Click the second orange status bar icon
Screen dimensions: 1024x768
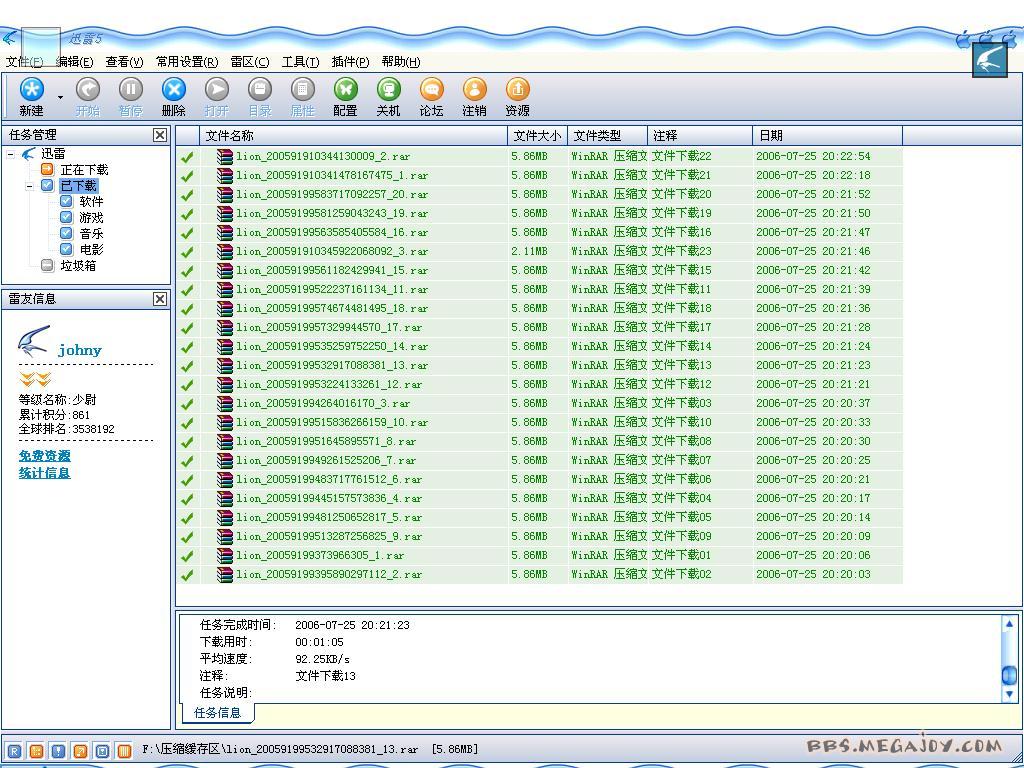[37, 751]
